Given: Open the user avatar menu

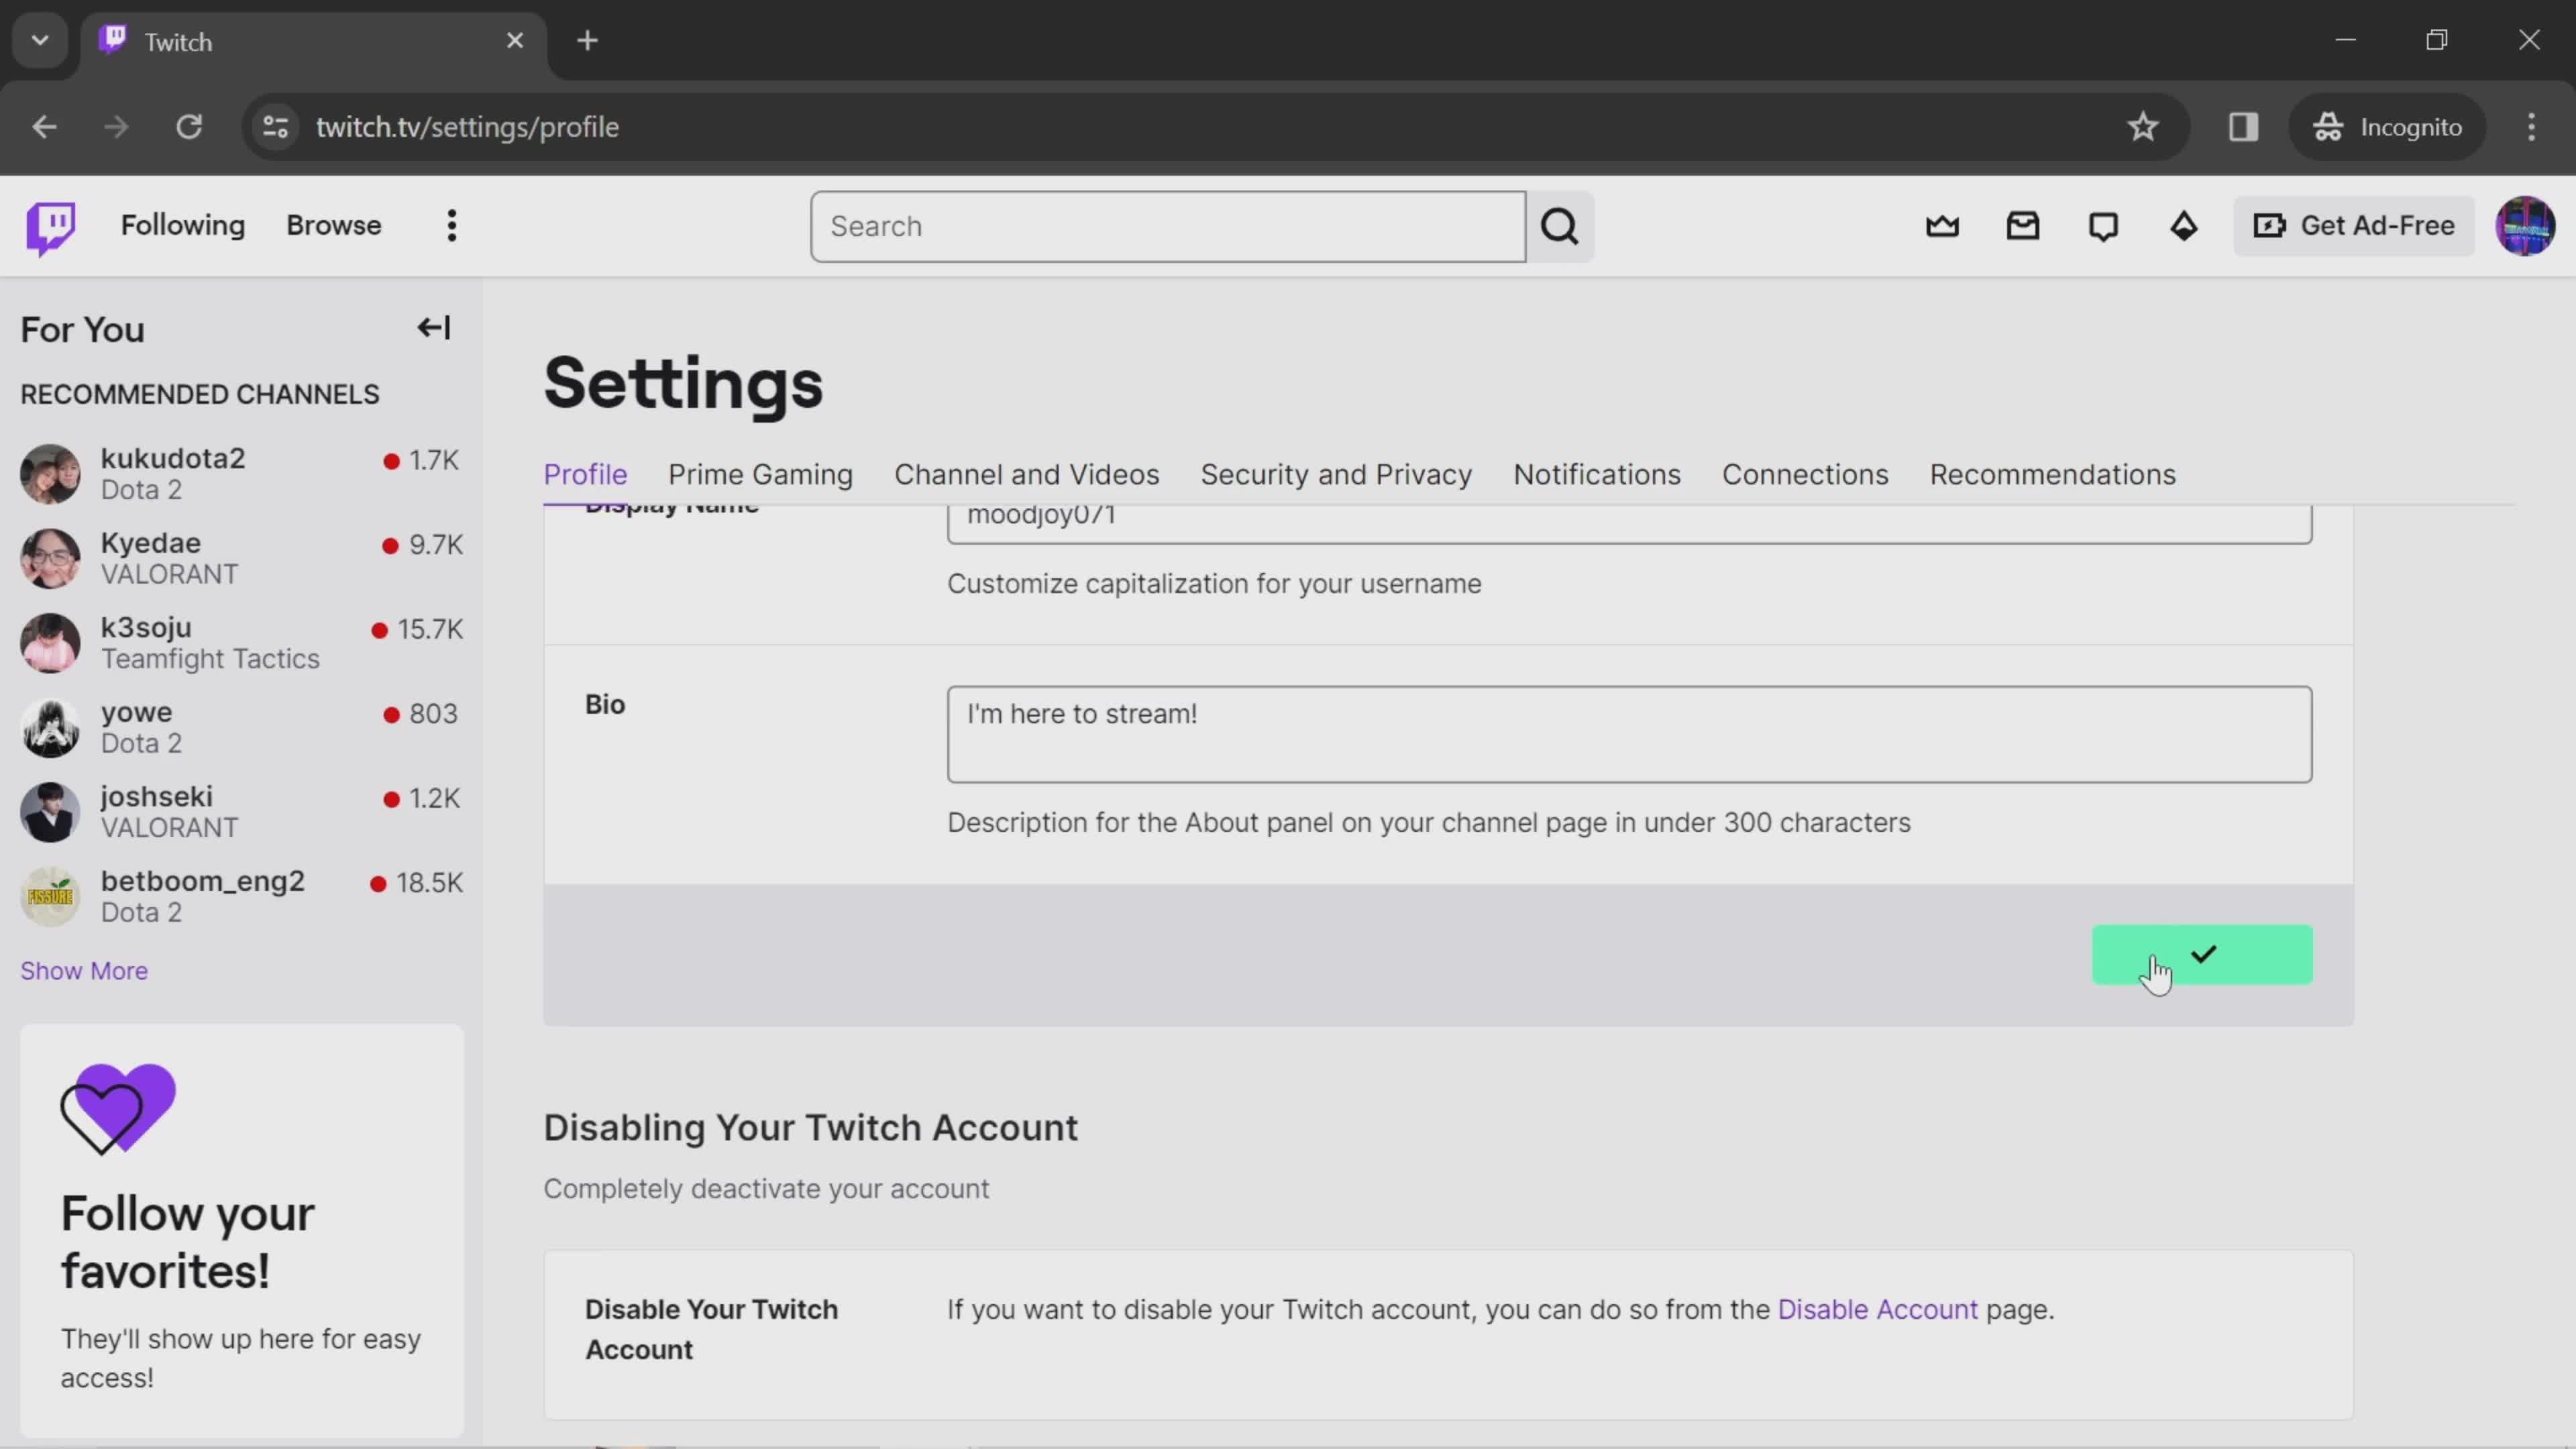Looking at the screenshot, I should 2525,226.
